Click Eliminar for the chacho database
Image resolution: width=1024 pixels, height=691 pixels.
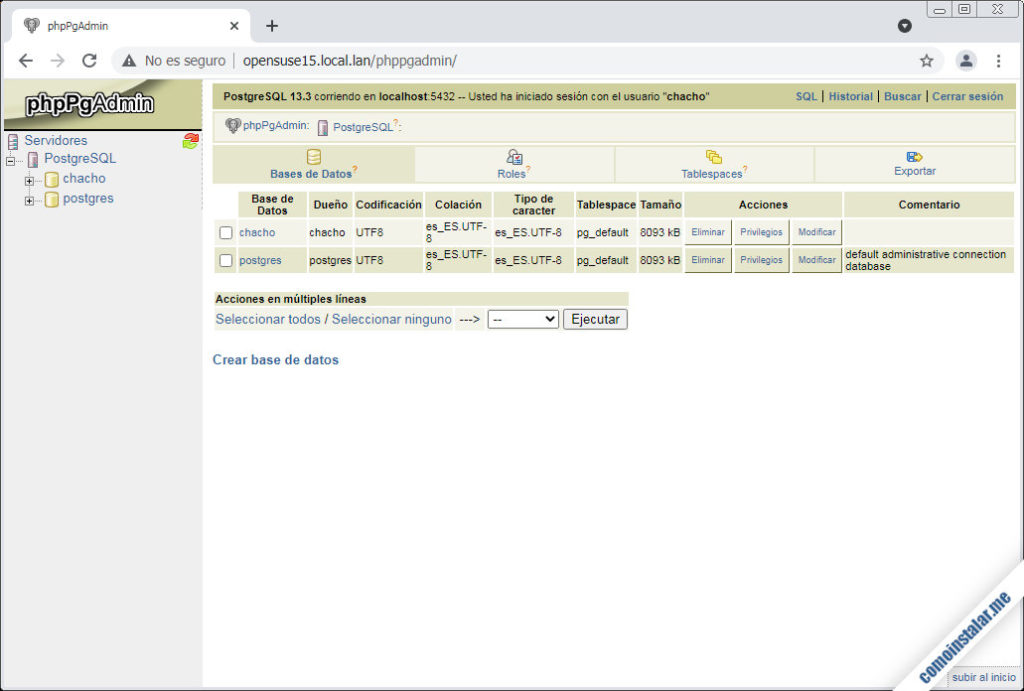pos(708,233)
